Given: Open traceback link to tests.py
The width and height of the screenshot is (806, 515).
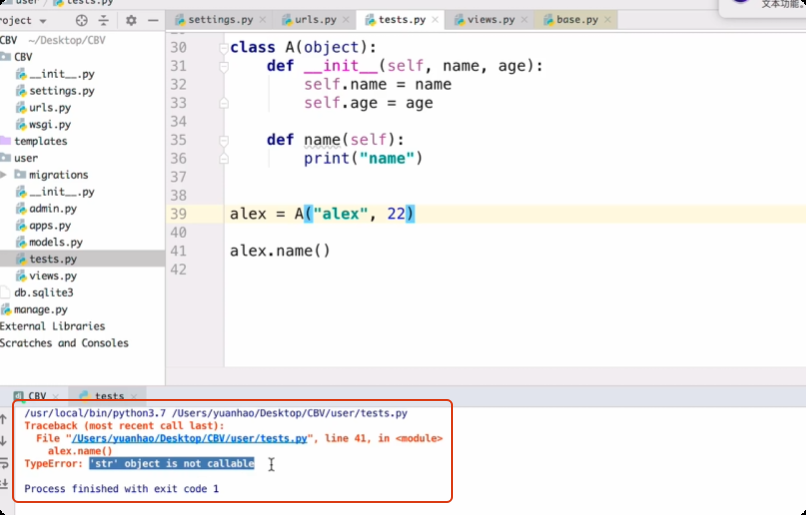Looking at the screenshot, I should 190,438.
